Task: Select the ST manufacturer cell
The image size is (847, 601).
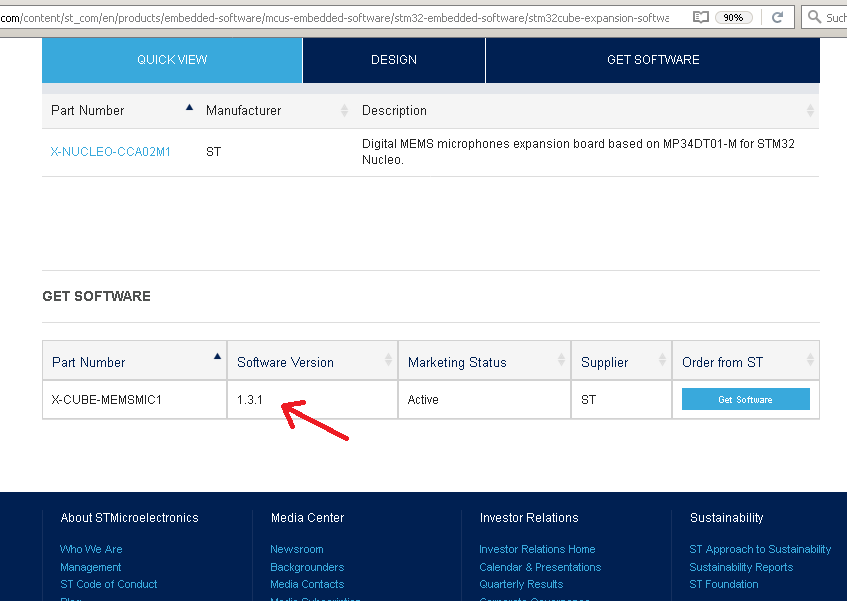Action: [213, 152]
